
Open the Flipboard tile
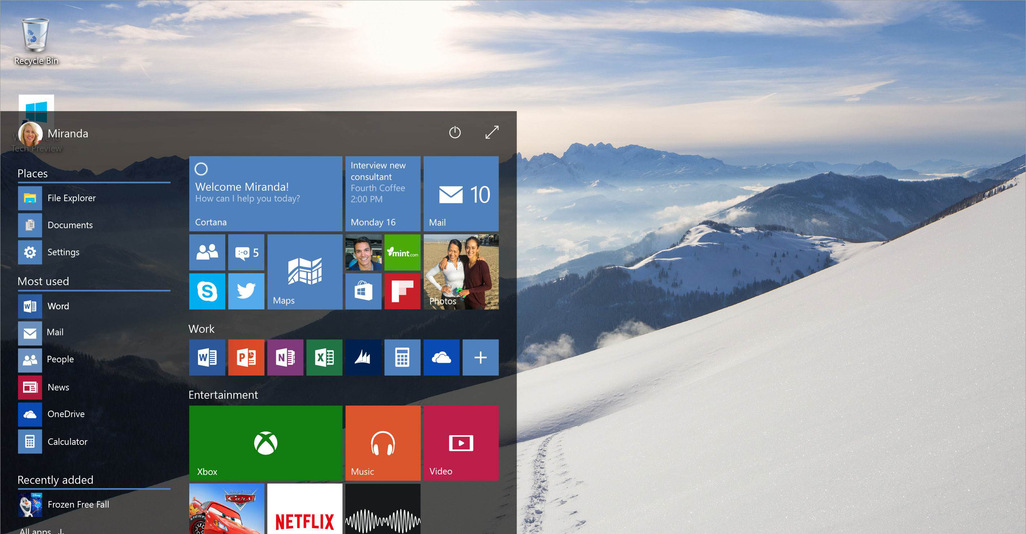[x=402, y=292]
